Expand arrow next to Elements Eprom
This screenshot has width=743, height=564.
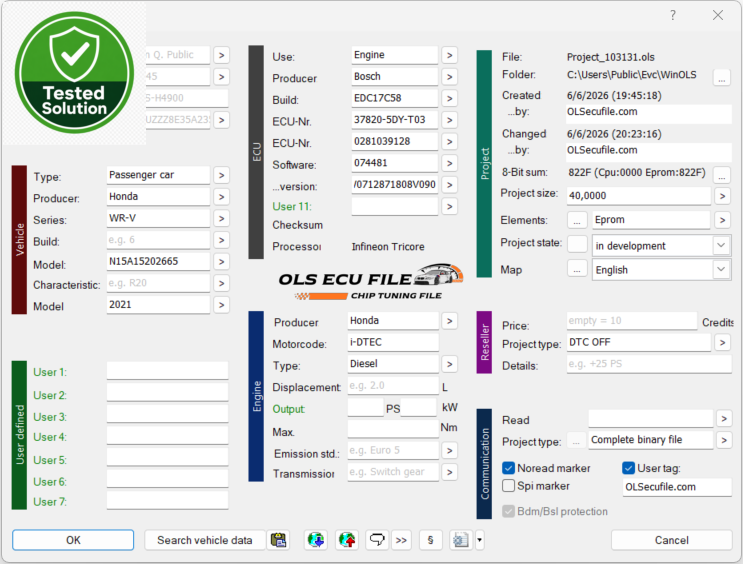coord(722,220)
